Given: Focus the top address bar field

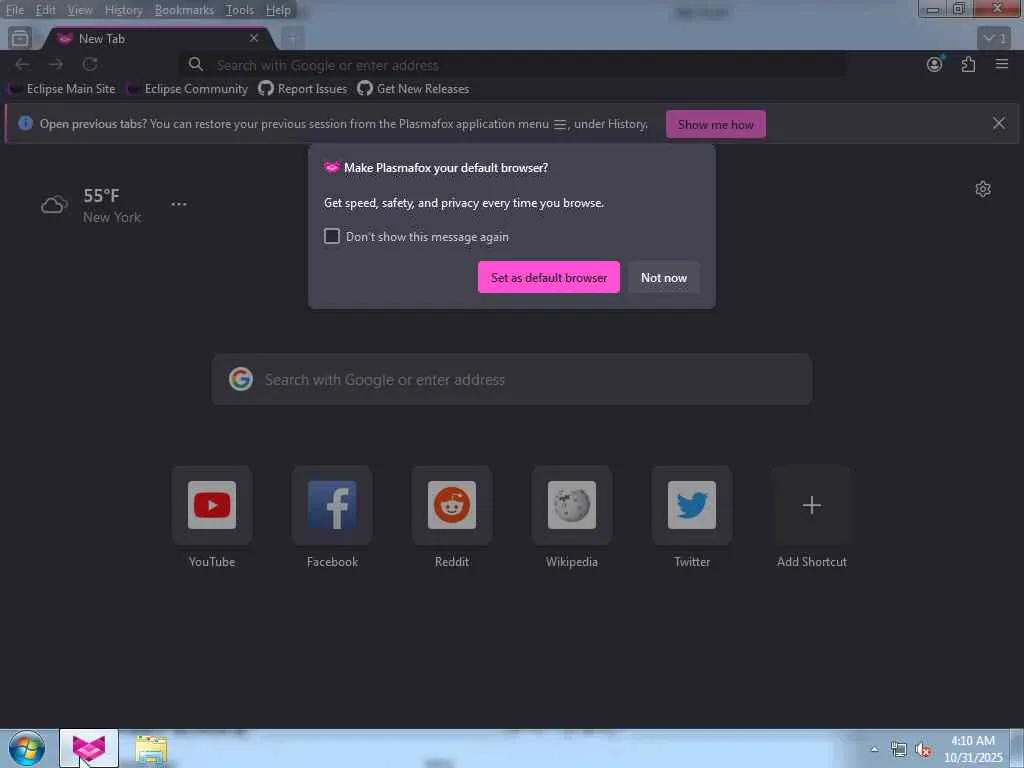Looking at the screenshot, I should [x=512, y=65].
